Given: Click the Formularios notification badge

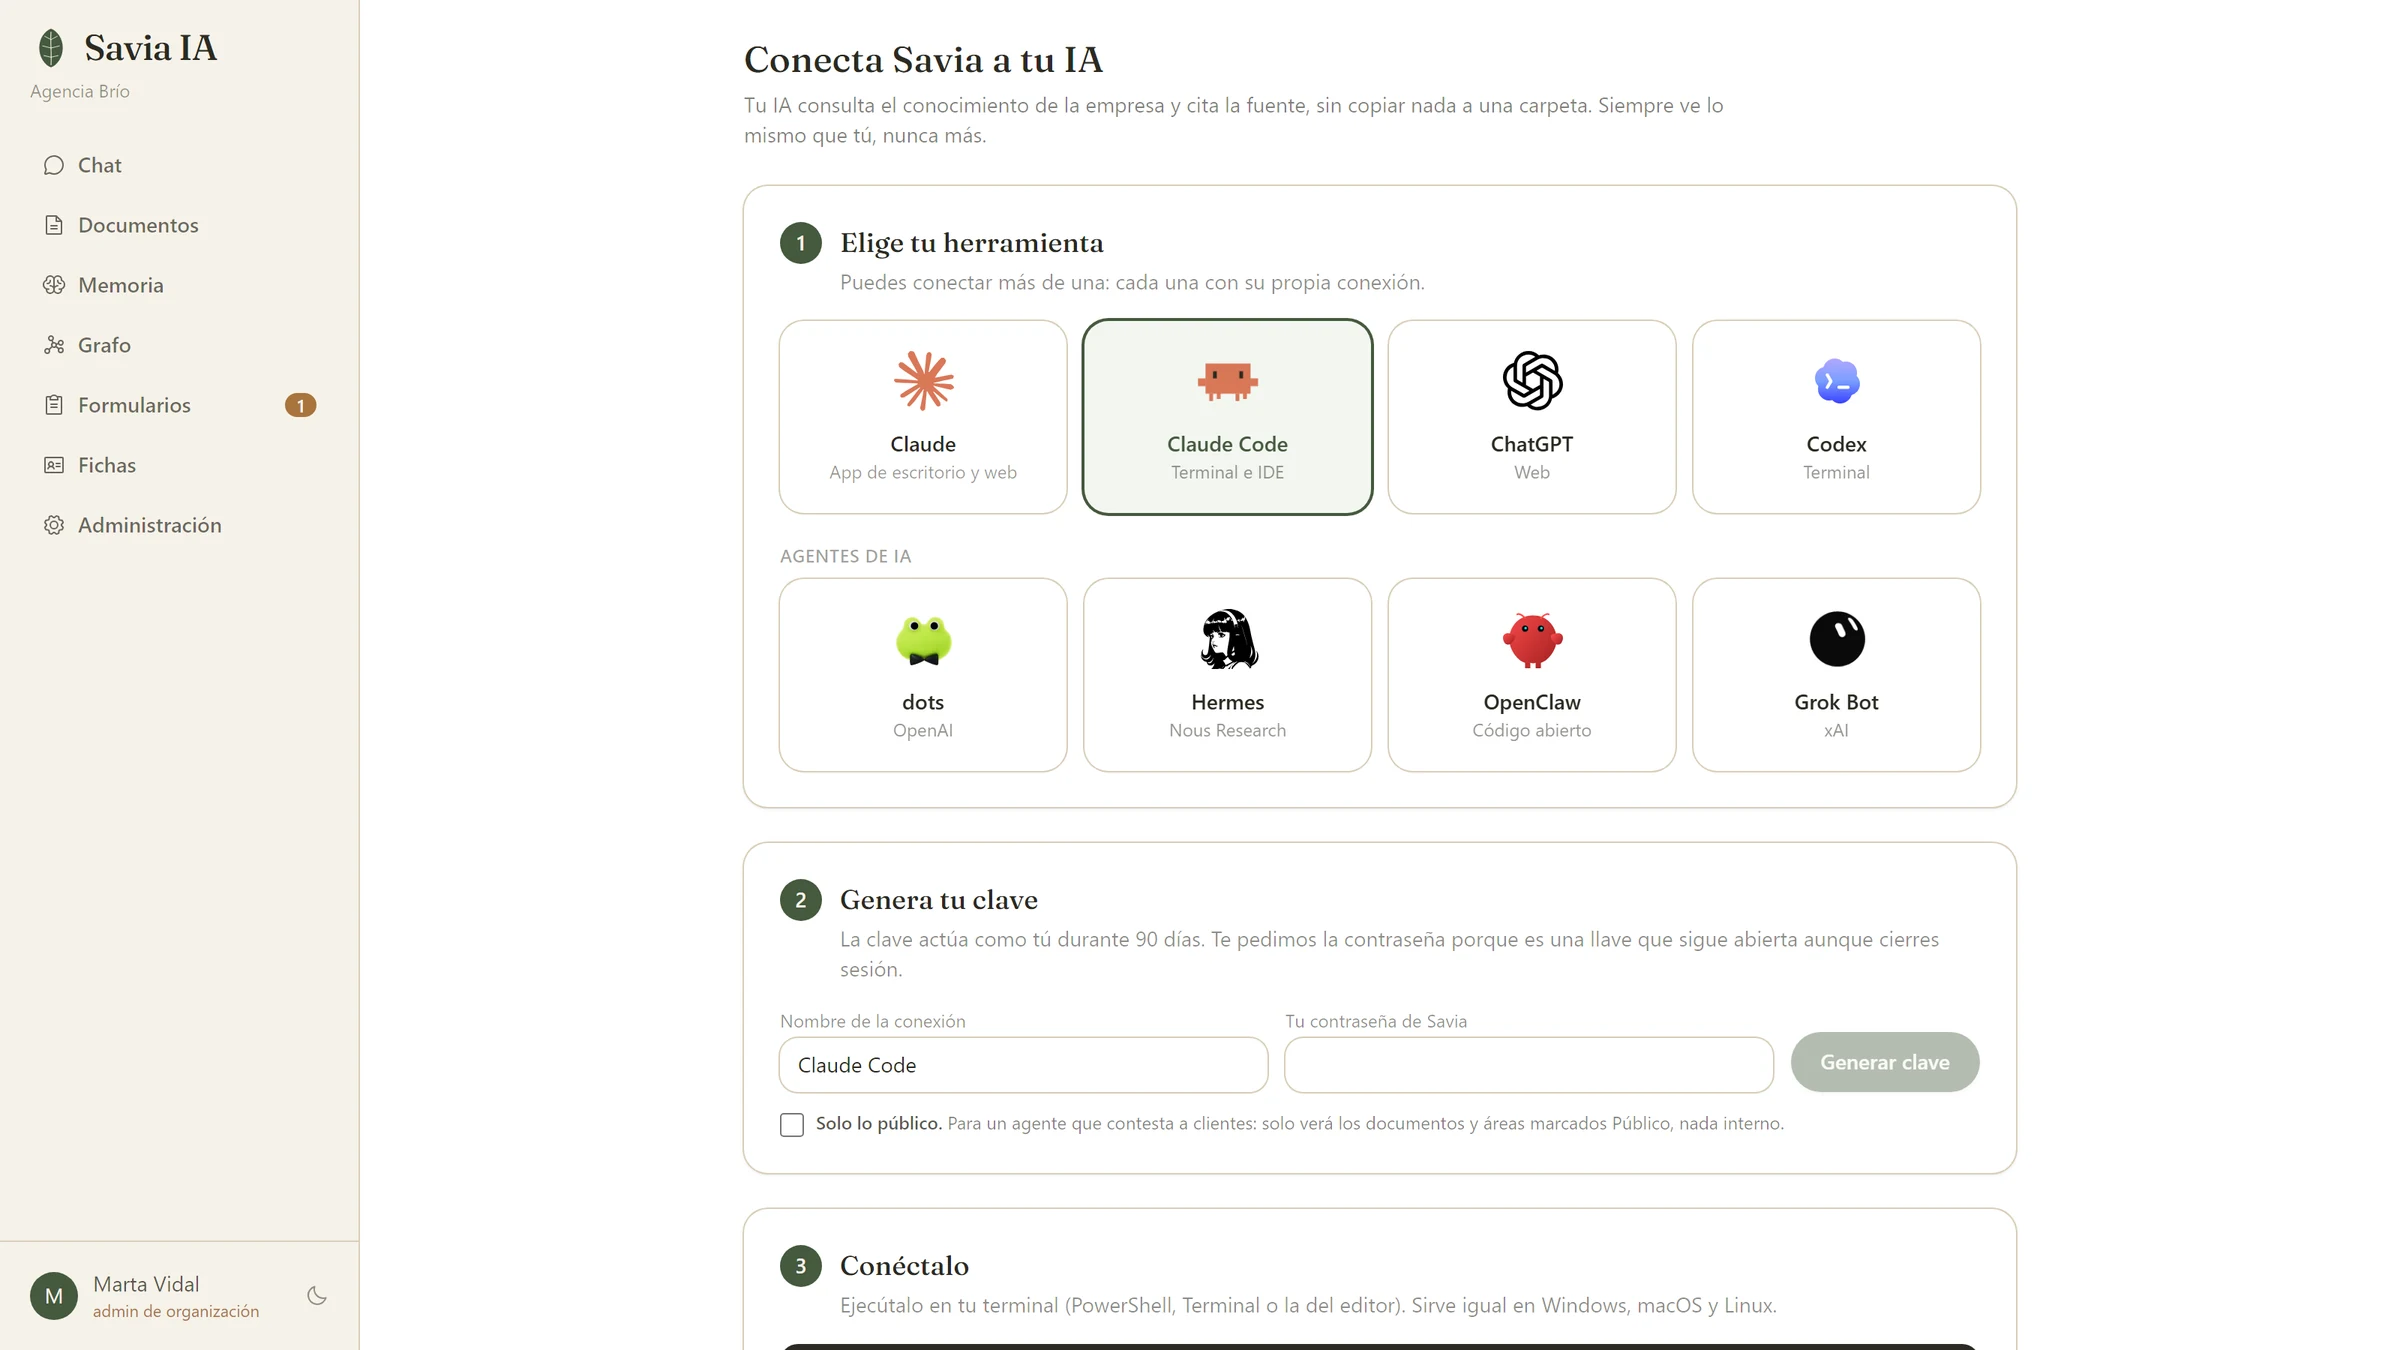Looking at the screenshot, I should (300, 405).
